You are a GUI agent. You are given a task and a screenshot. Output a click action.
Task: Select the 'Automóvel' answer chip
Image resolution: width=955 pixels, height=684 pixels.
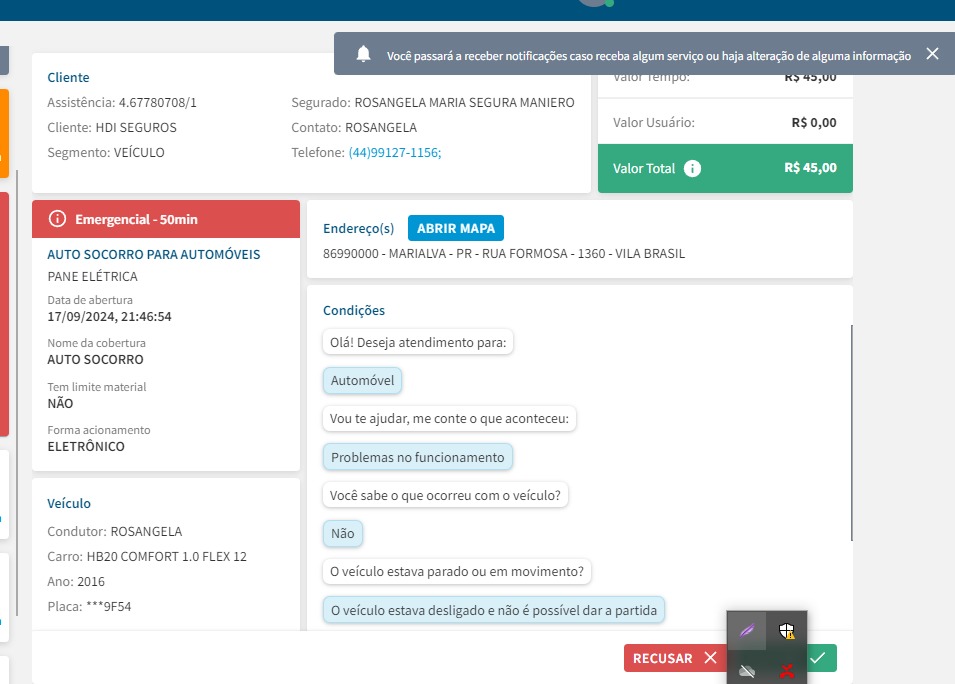tap(362, 381)
